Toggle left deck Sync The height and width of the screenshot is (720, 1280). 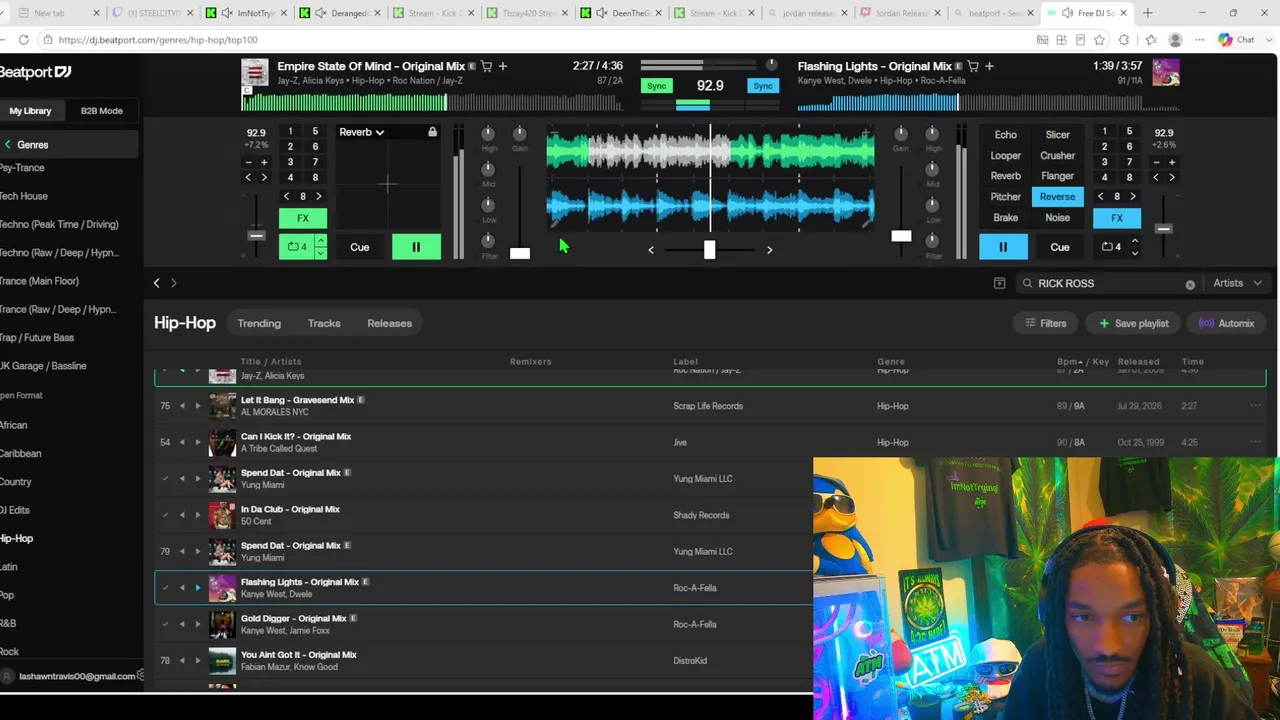pos(656,86)
